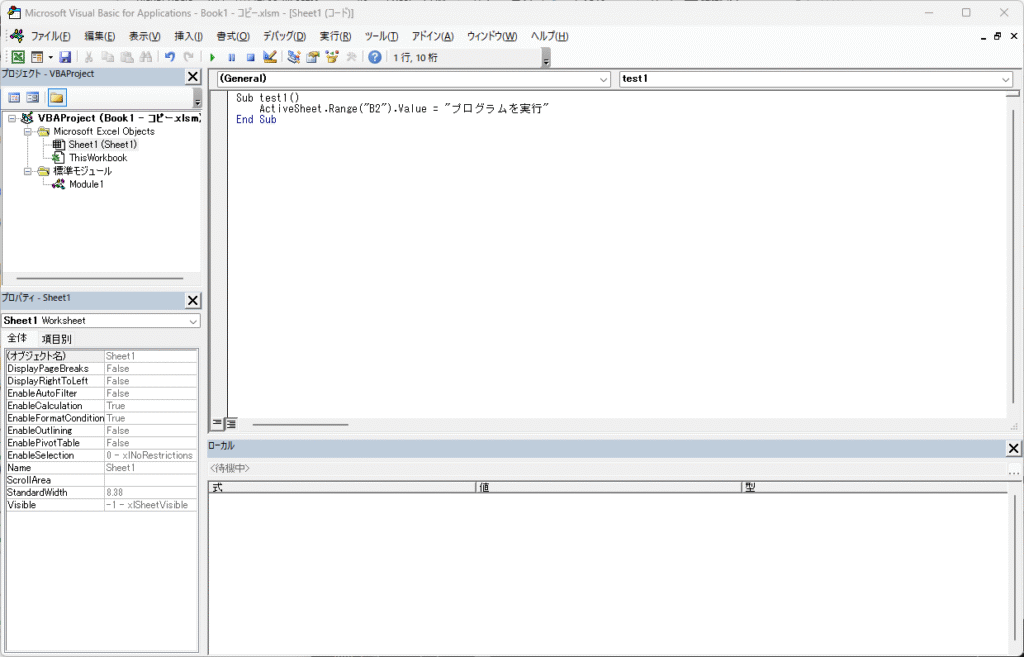Toggle Folders view in Project pane
The width and height of the screenshot is (1024, 657).
57,98
